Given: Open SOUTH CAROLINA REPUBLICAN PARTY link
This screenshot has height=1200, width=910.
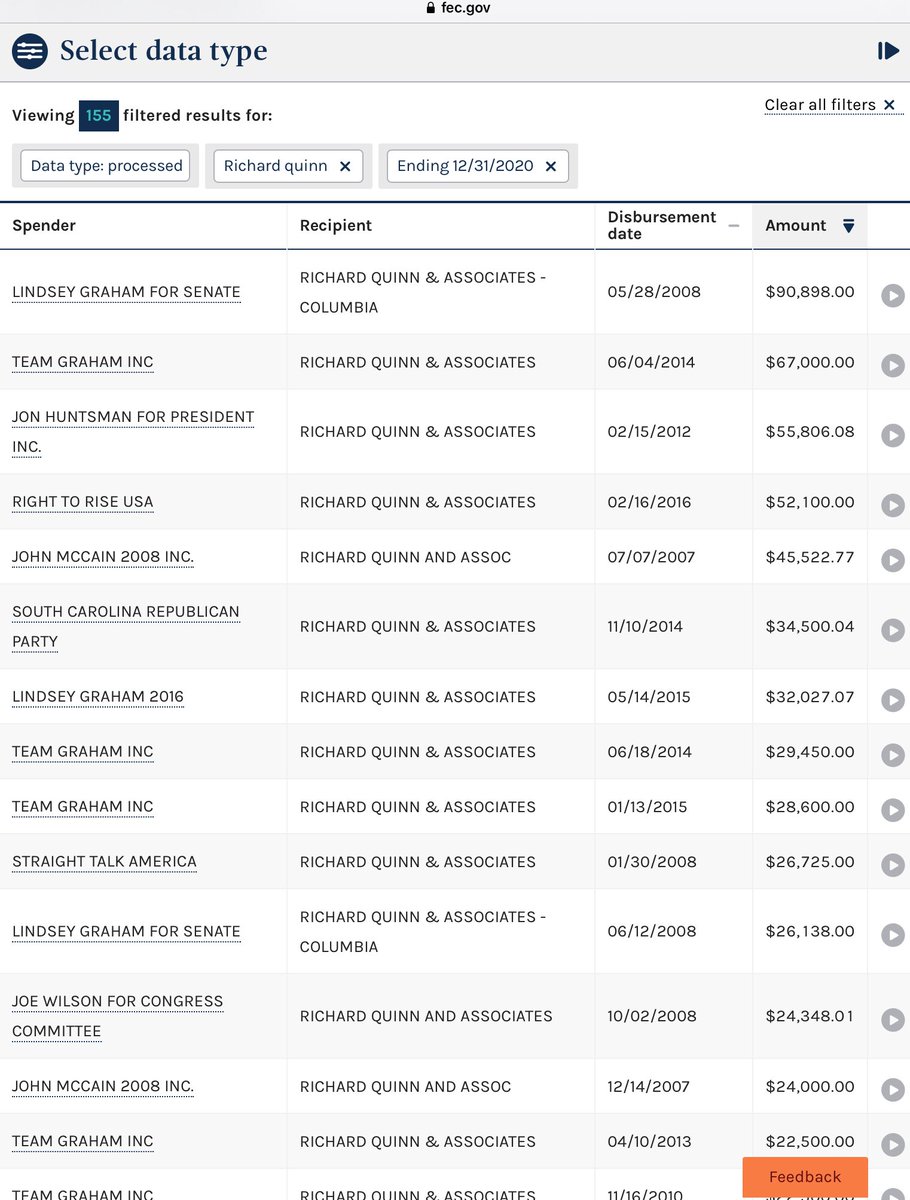Looking at the screenshot, I should (126, 627).
